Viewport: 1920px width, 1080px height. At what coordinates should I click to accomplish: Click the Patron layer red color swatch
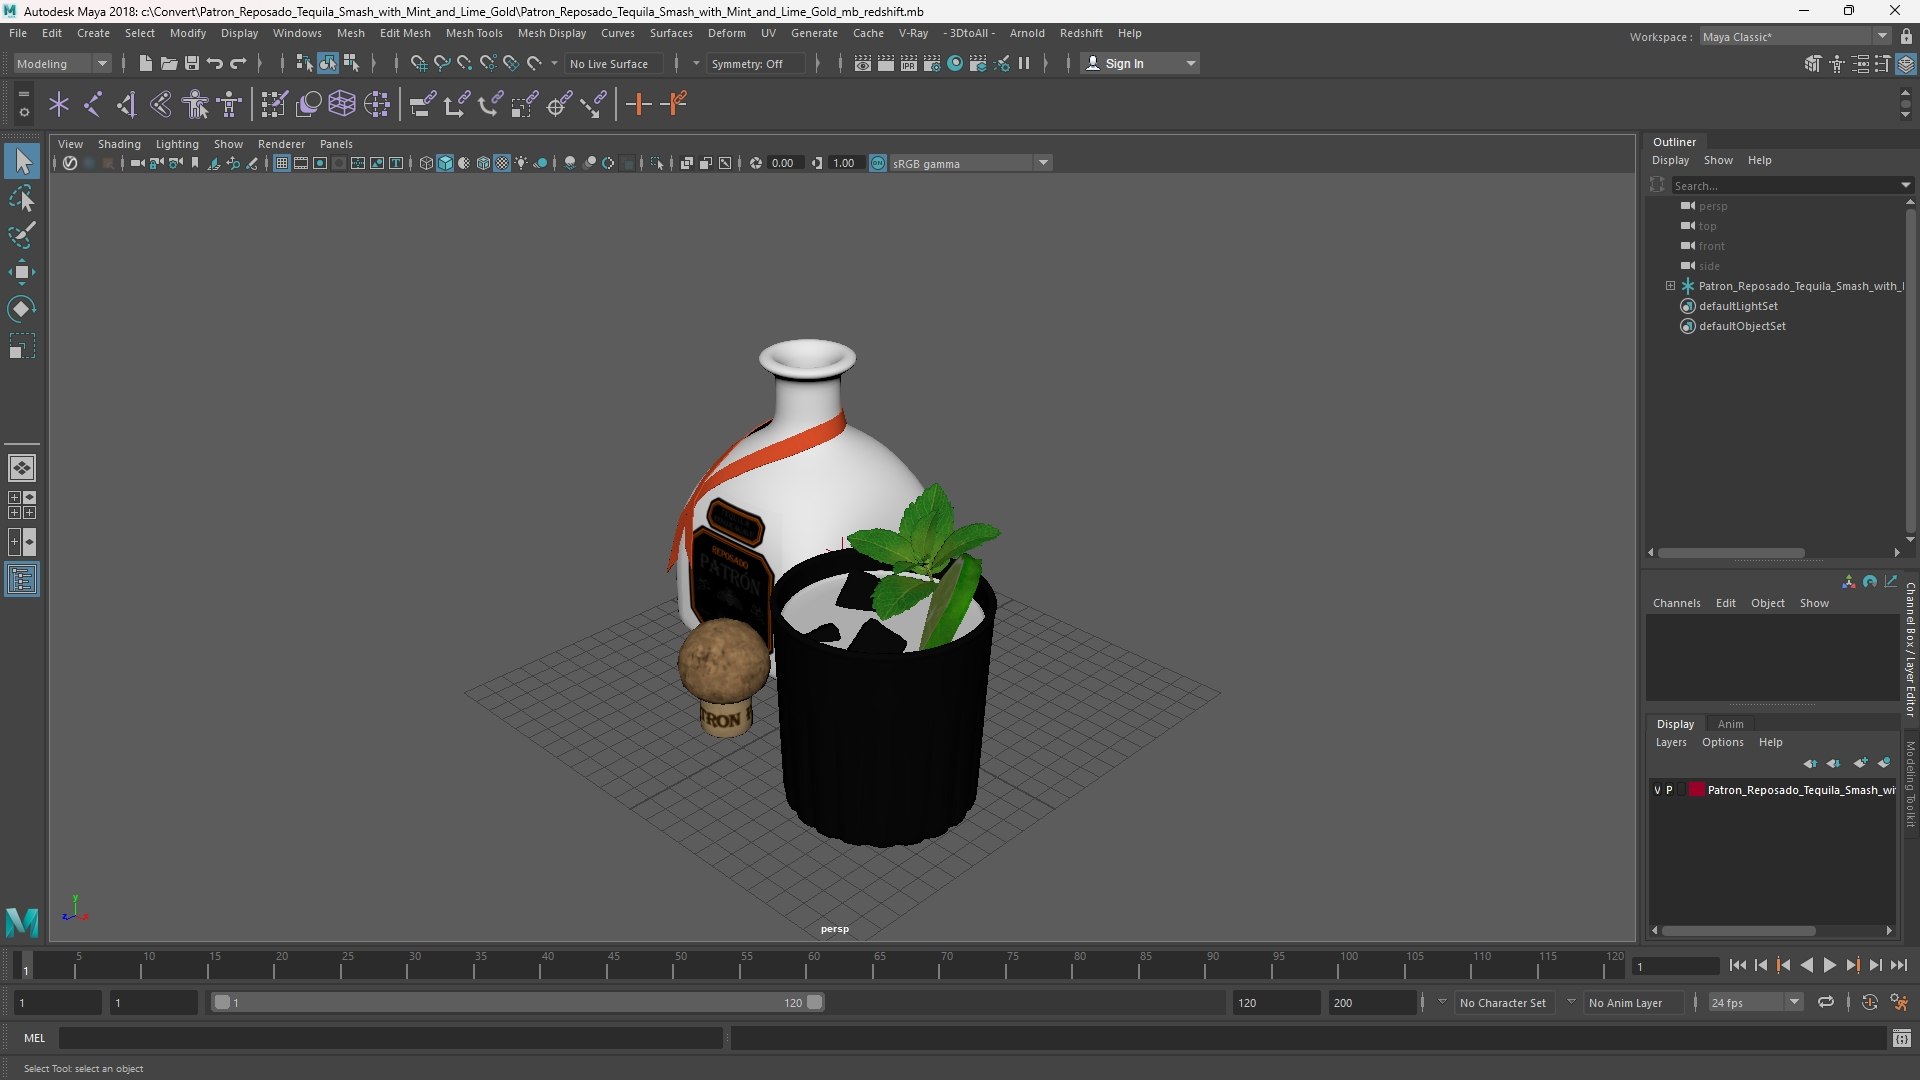point(1697,790)
